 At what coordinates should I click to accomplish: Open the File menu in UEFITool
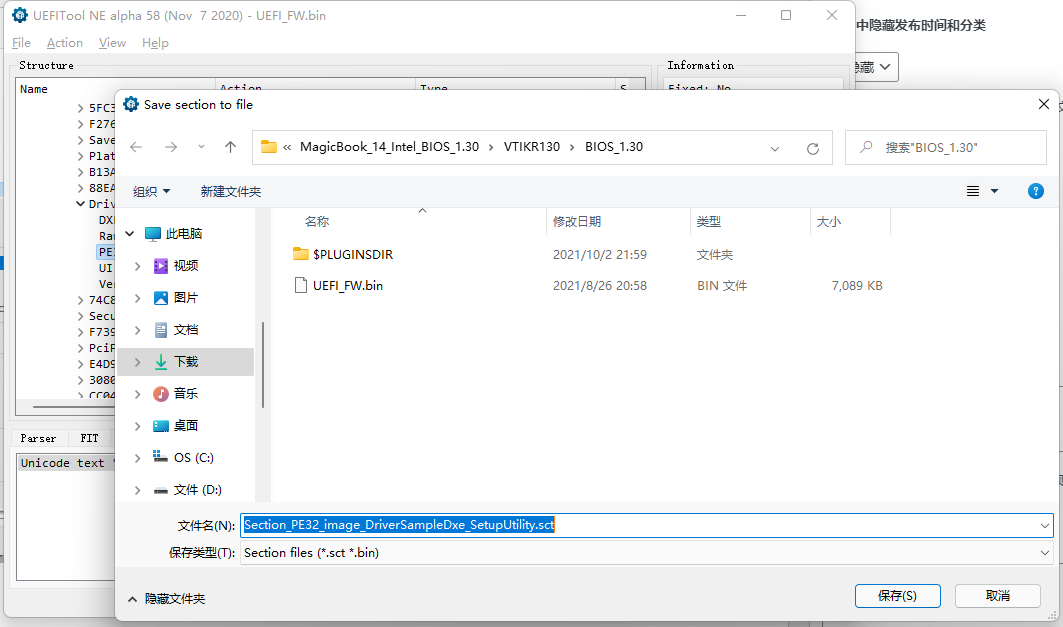(x=21, y=43)
